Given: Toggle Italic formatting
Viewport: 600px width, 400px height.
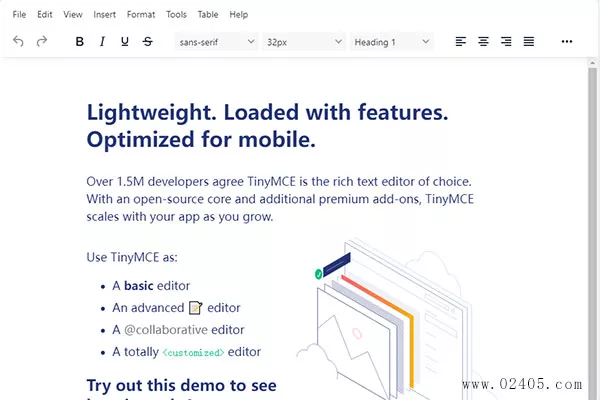Looking at the screenshot, I should [102, 41].
